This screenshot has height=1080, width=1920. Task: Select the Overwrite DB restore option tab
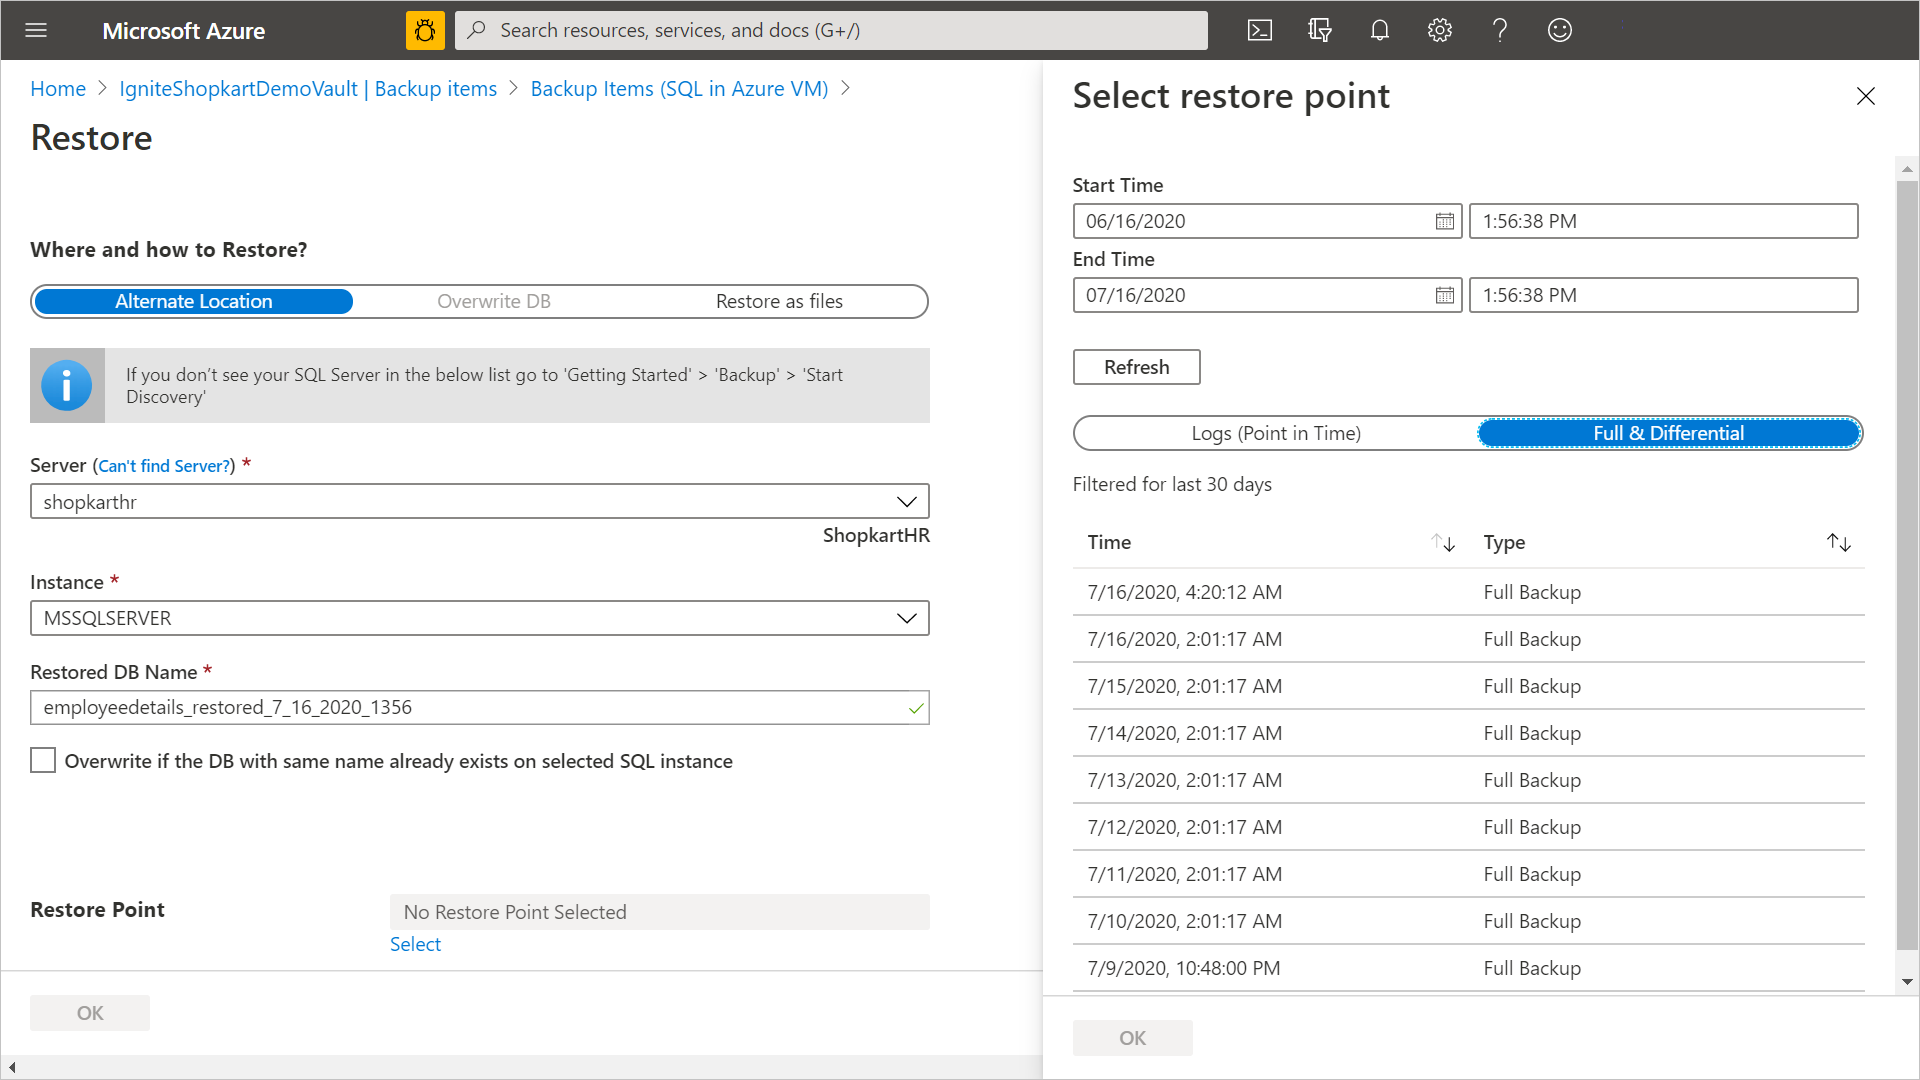[x=495, y=301]
